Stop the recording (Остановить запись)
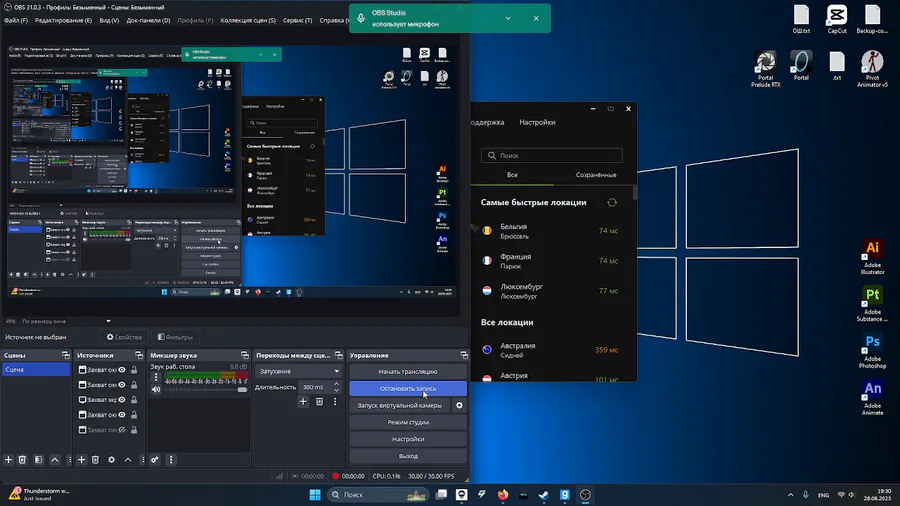This screenshot has height=506, width=900. click(x=408, y=388)
